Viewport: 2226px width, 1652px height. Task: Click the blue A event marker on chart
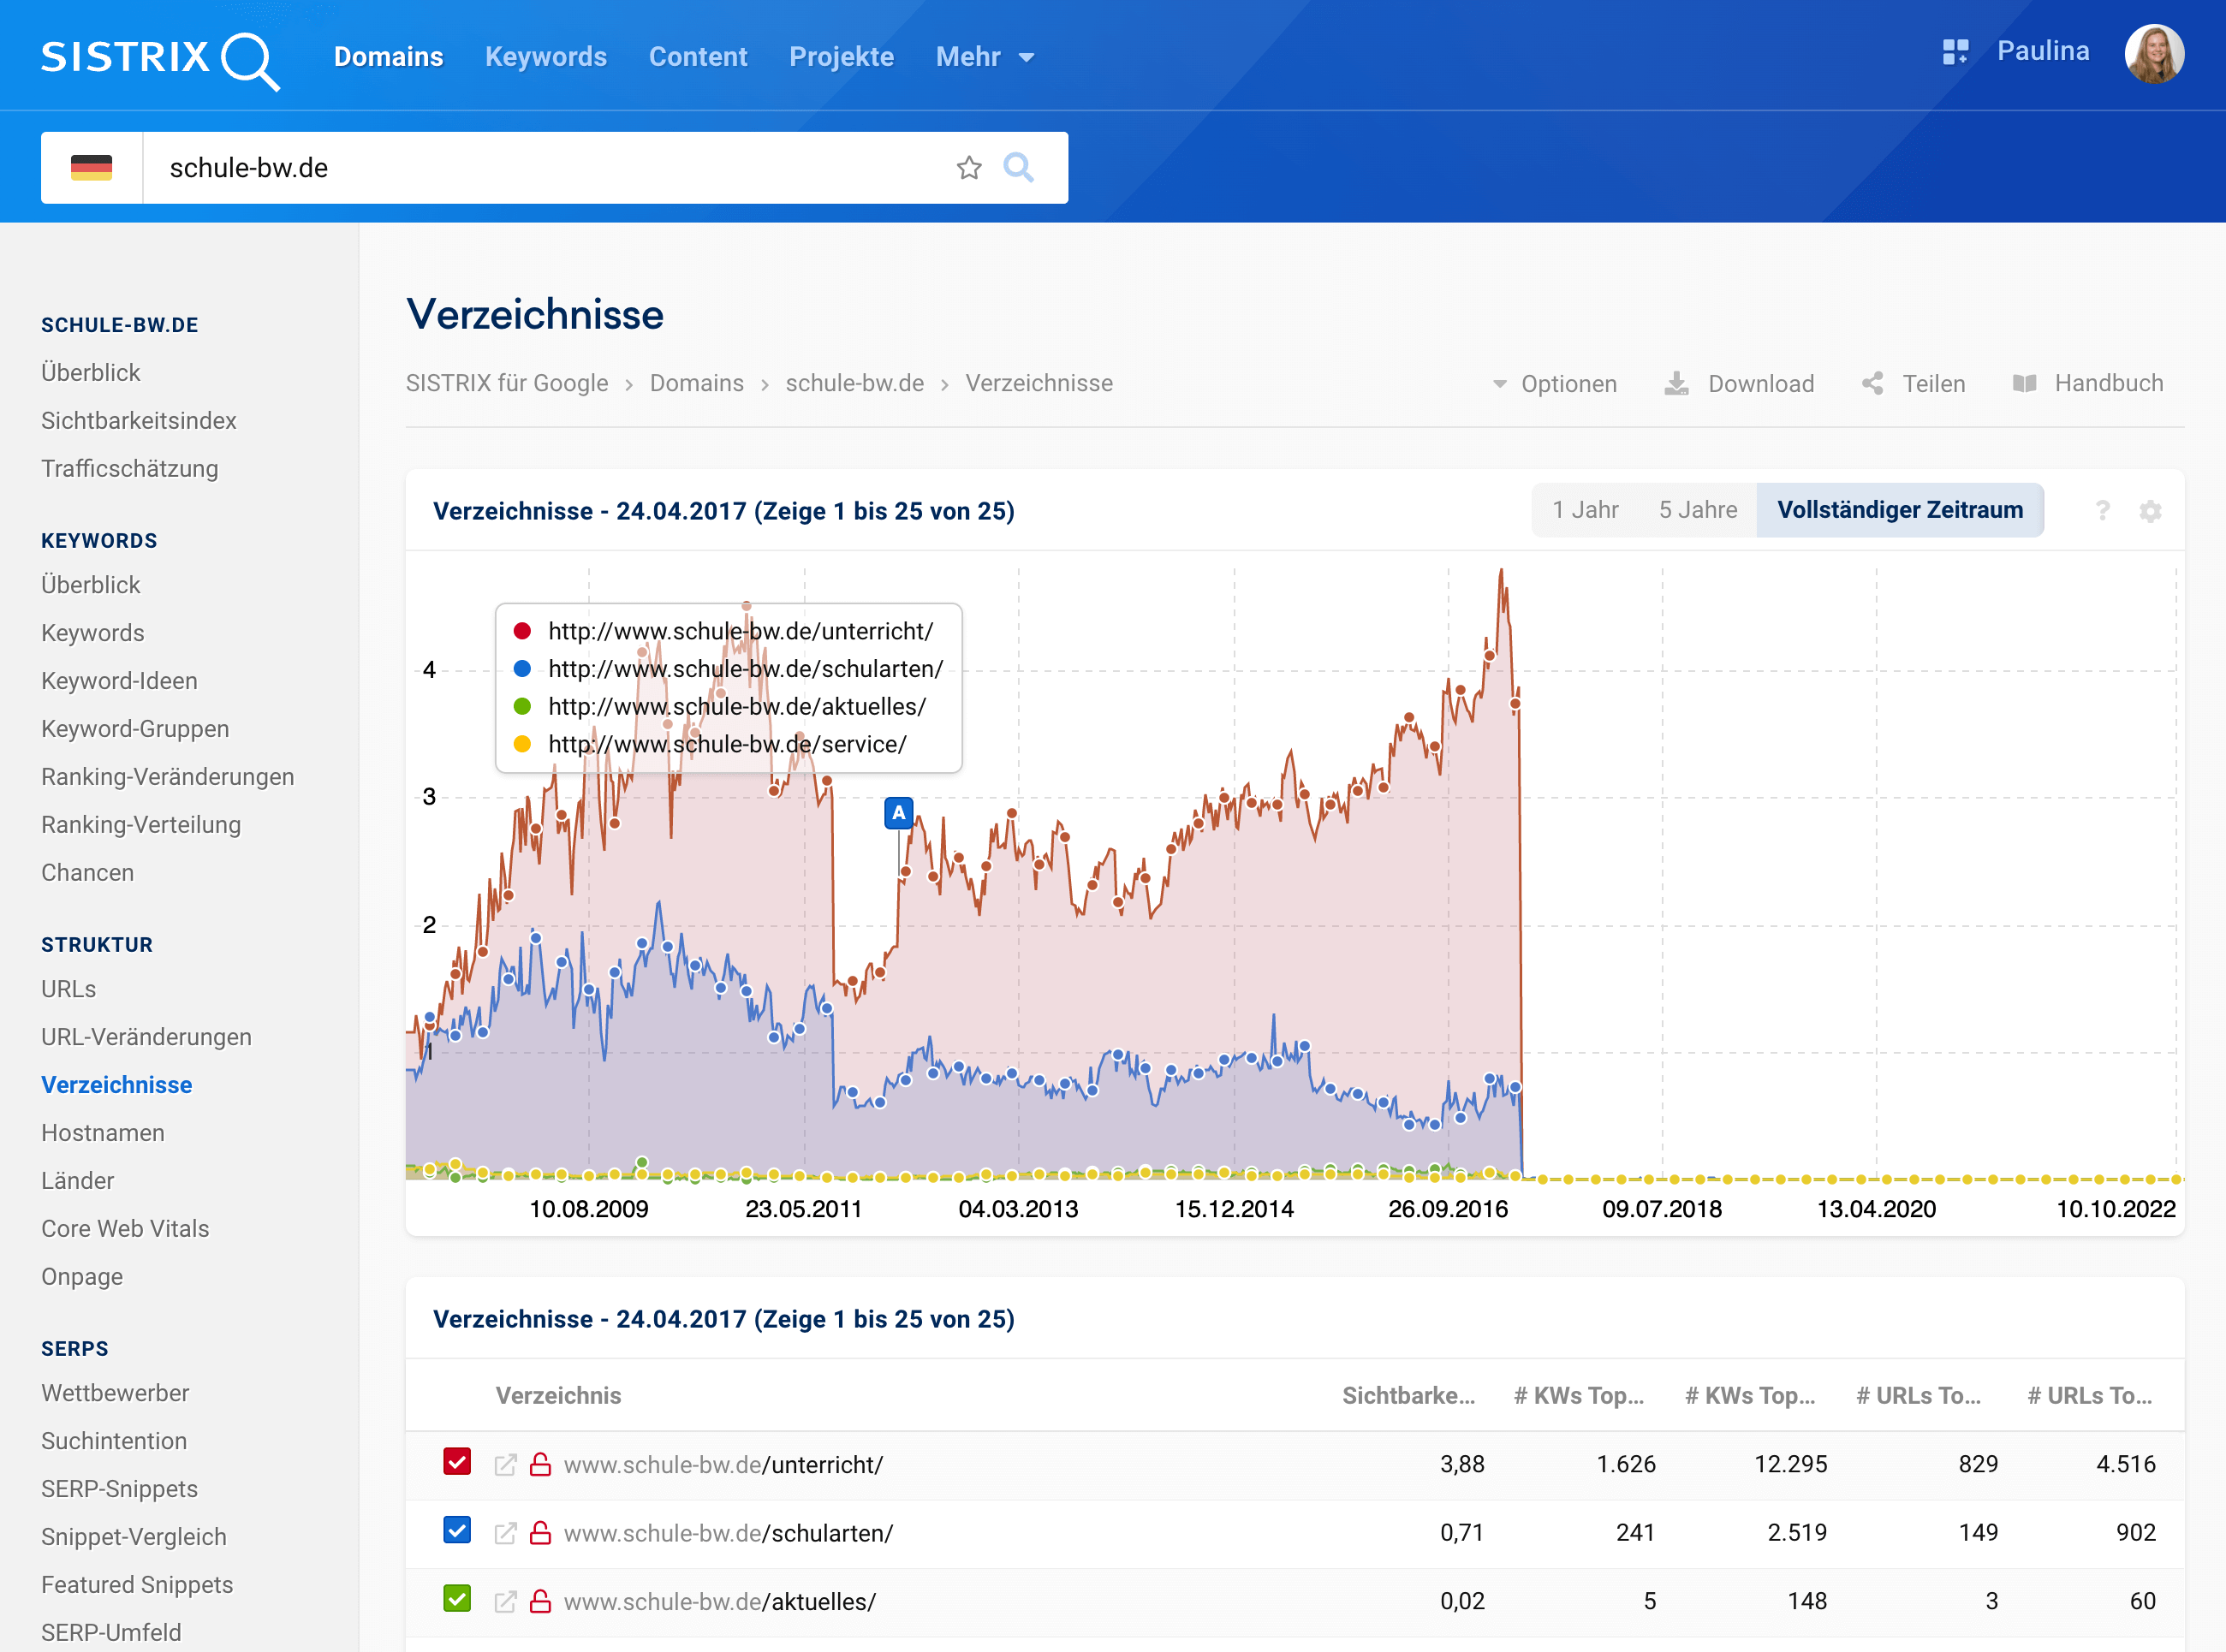click(x=898, y=813)
